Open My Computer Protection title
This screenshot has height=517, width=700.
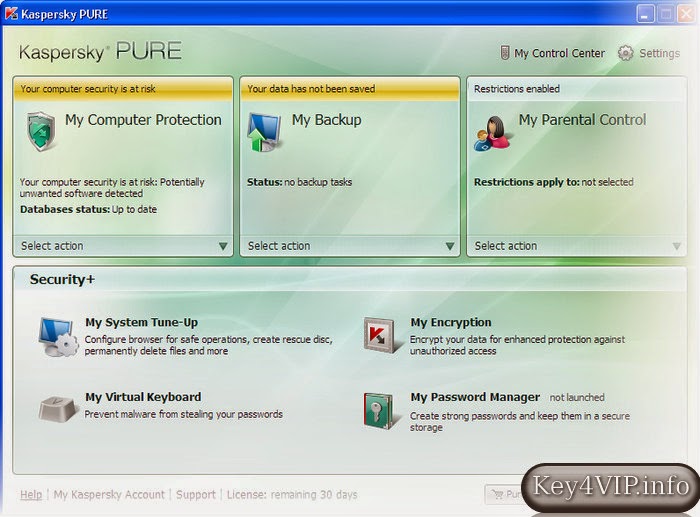[143, 120]
